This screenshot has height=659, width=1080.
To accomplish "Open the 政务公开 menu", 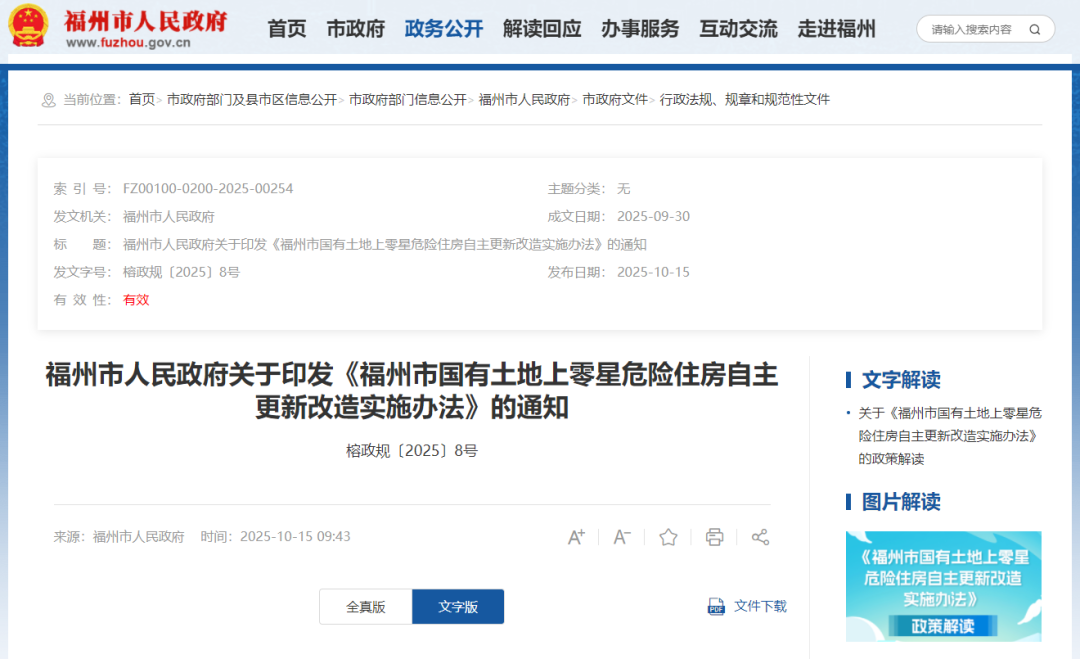I will coord(443,29).
